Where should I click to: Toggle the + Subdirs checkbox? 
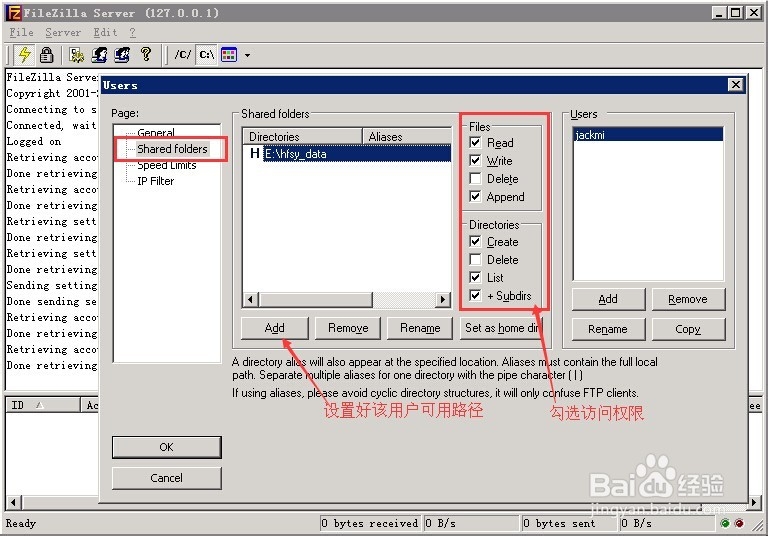click(475, 295)
